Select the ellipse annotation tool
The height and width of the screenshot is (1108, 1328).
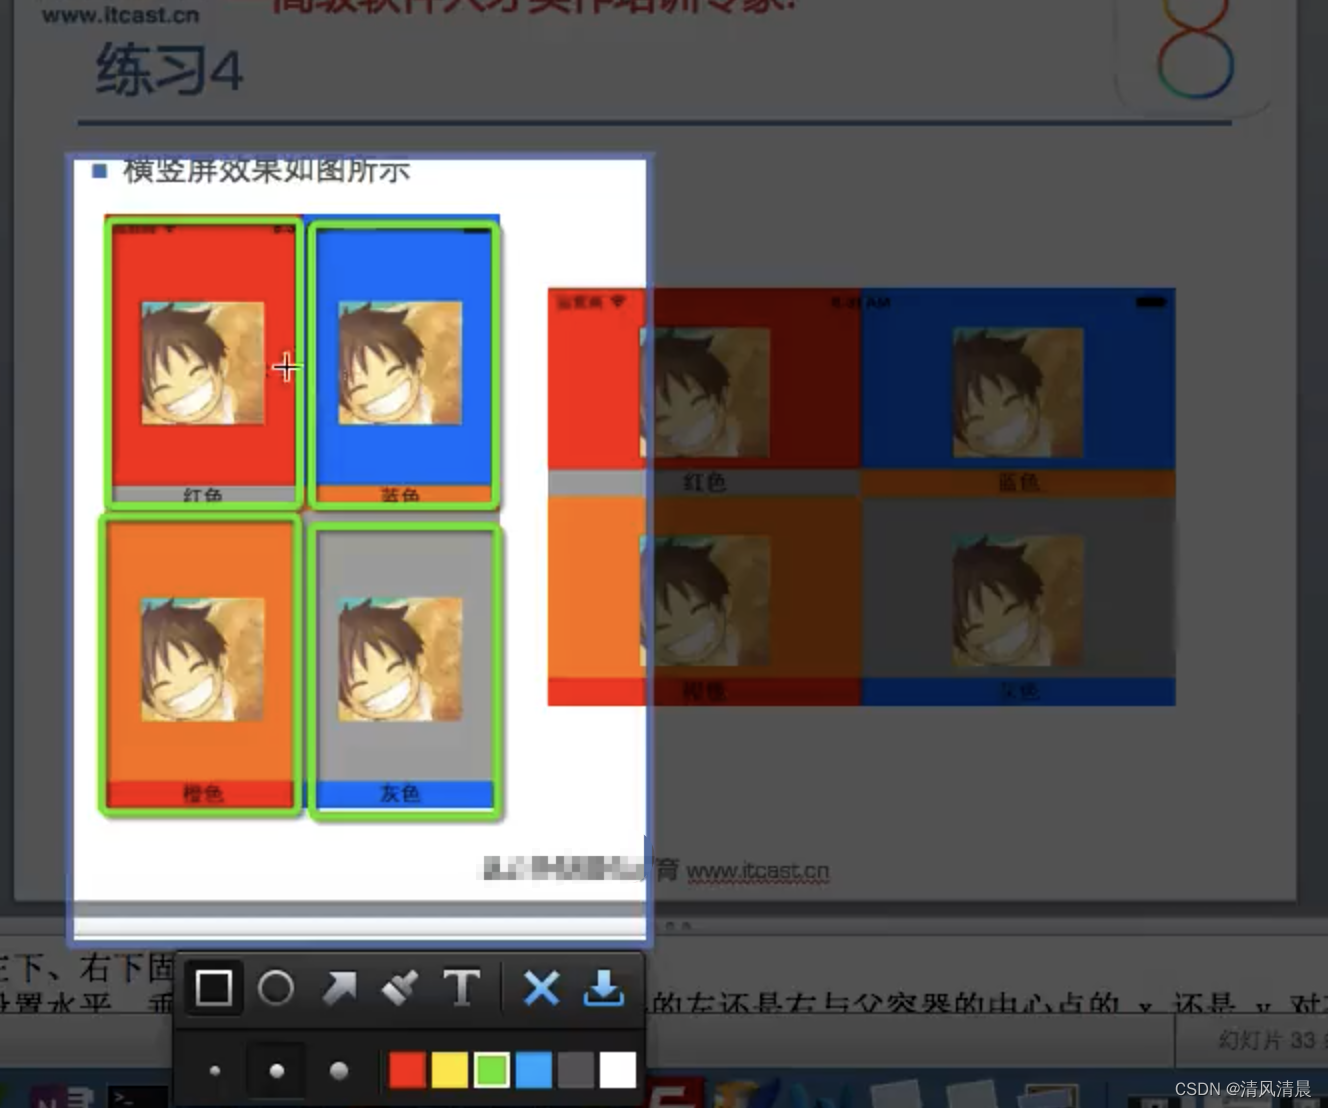click(276, 988)
